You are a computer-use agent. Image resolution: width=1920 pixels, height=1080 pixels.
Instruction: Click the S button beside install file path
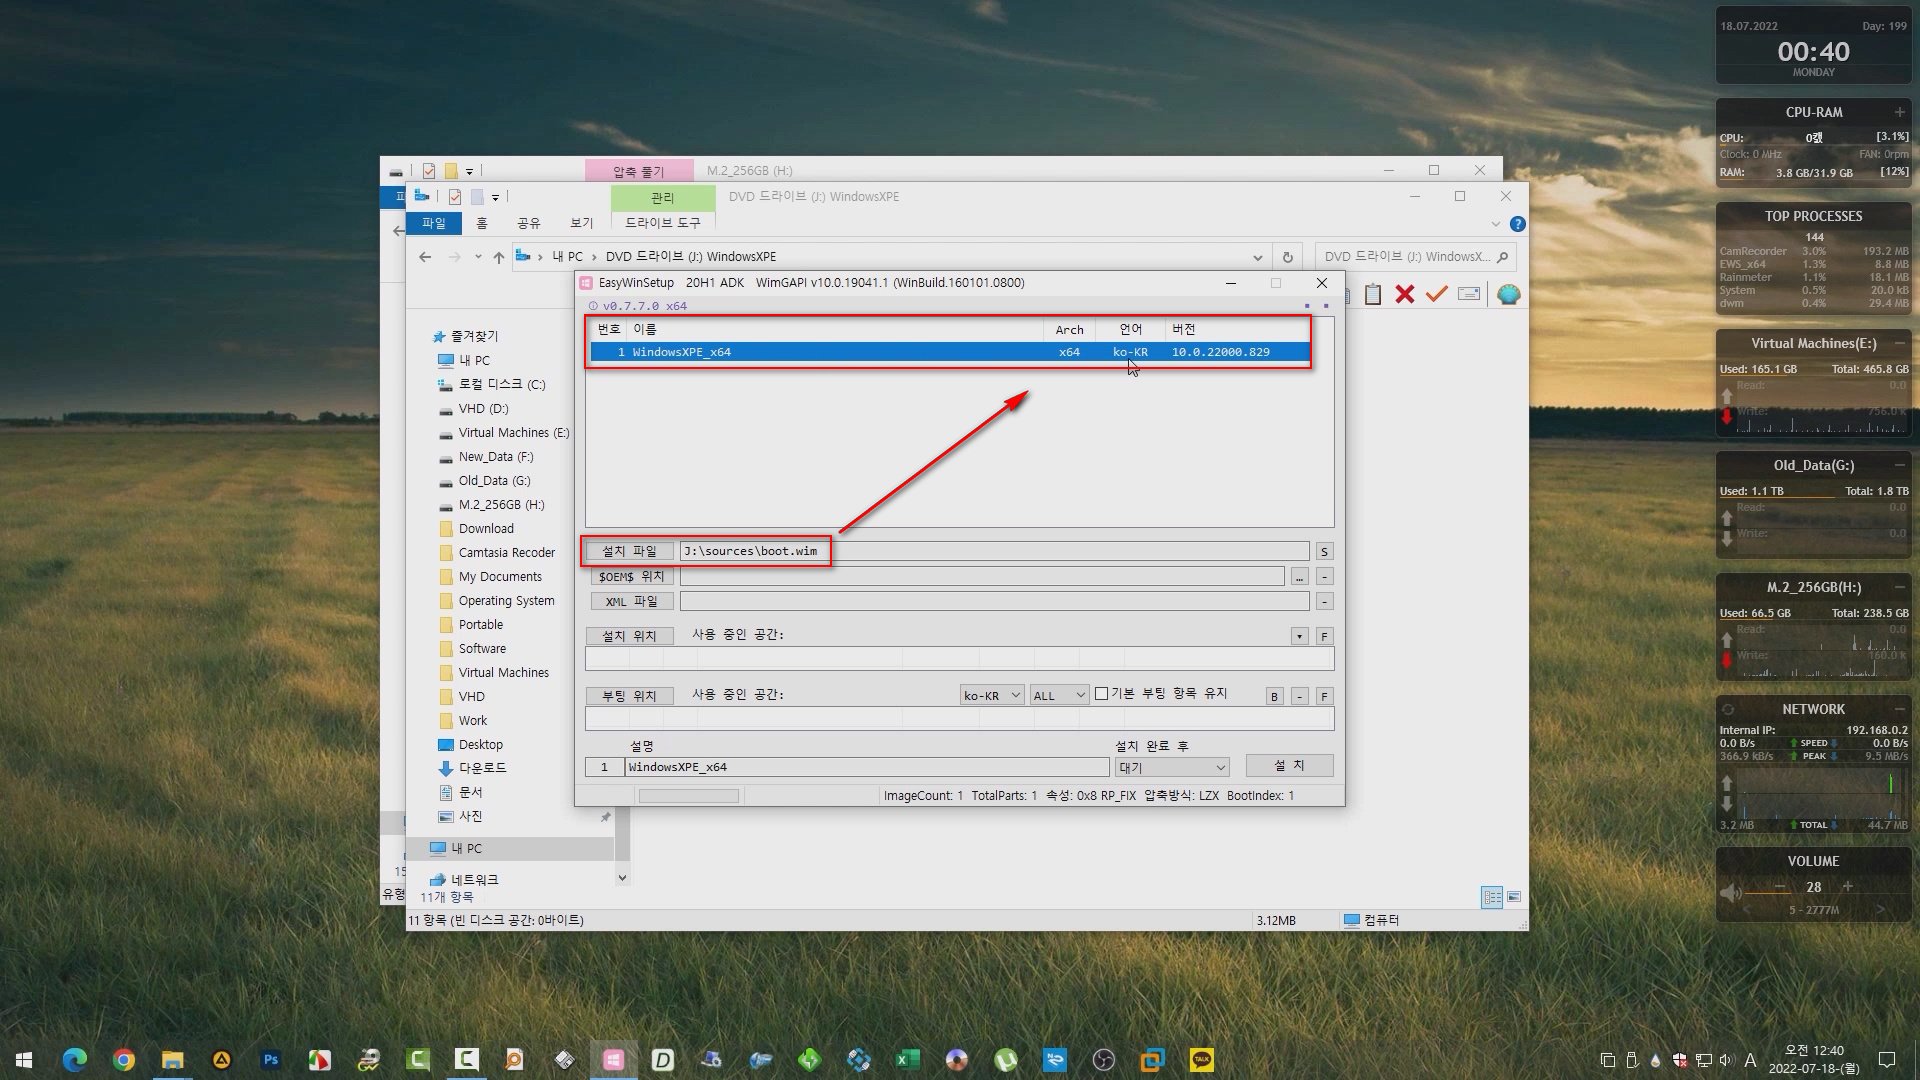(x=1324, y=552)
